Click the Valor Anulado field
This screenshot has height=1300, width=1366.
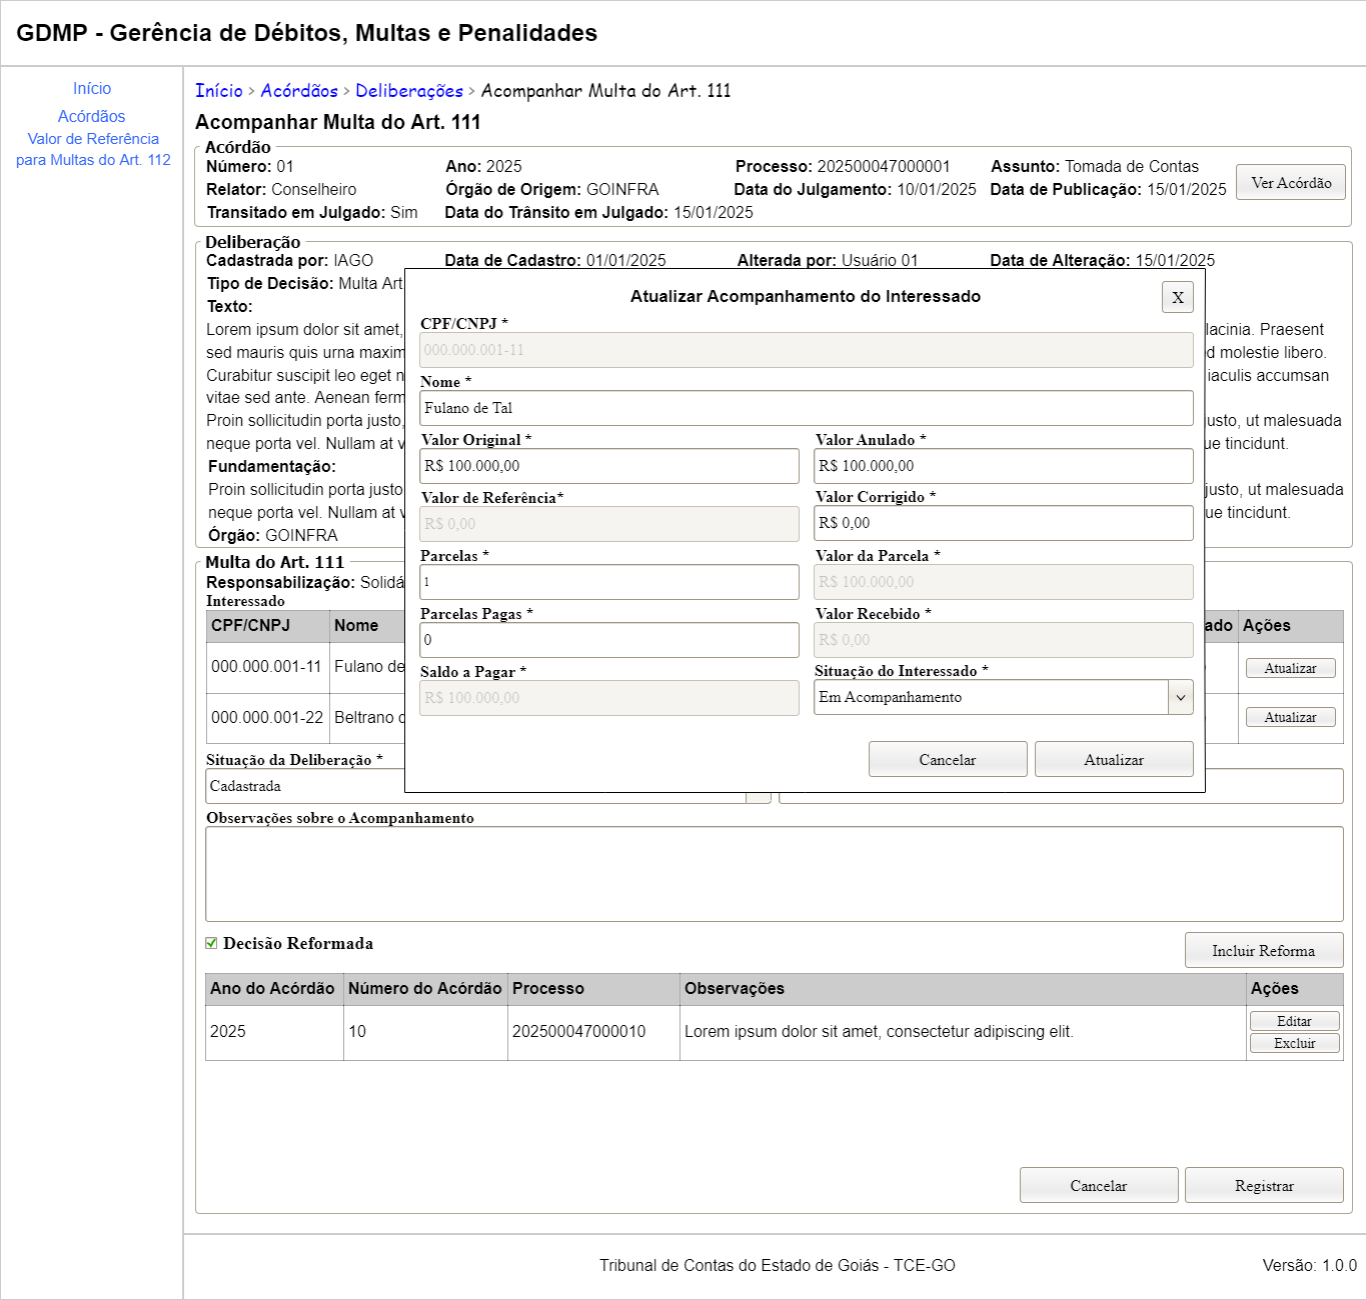(1003, 466)
